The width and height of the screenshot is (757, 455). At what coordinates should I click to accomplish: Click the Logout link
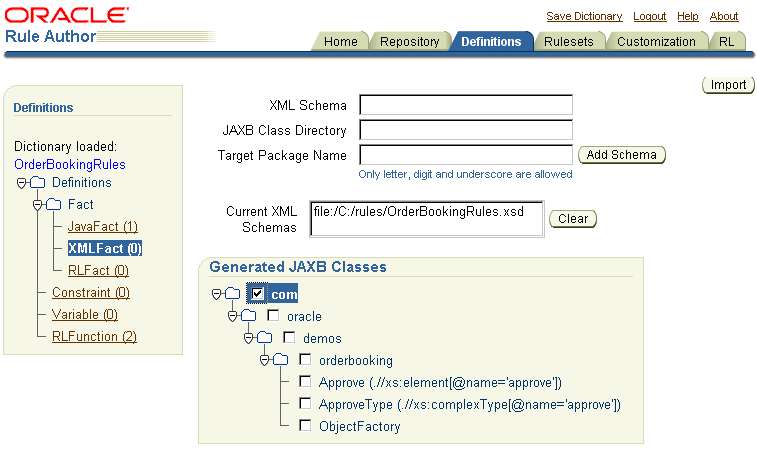click(x=649, y=16)
